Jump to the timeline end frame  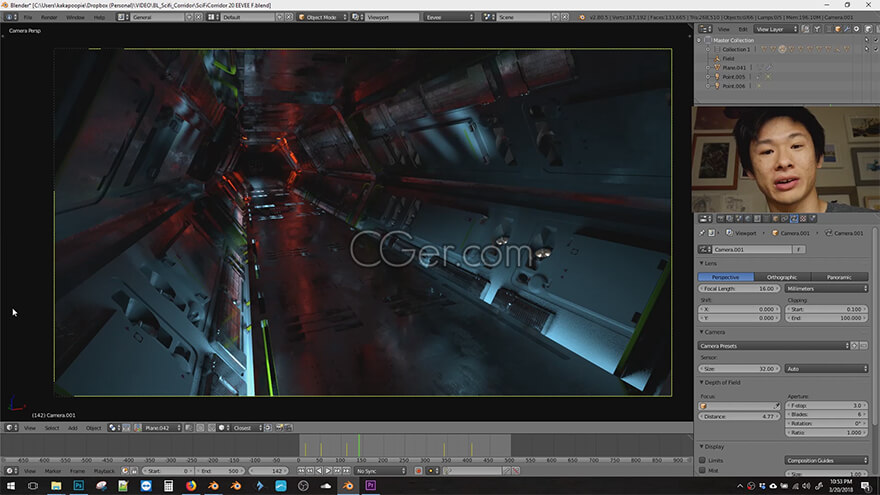[x=346, y=471]
